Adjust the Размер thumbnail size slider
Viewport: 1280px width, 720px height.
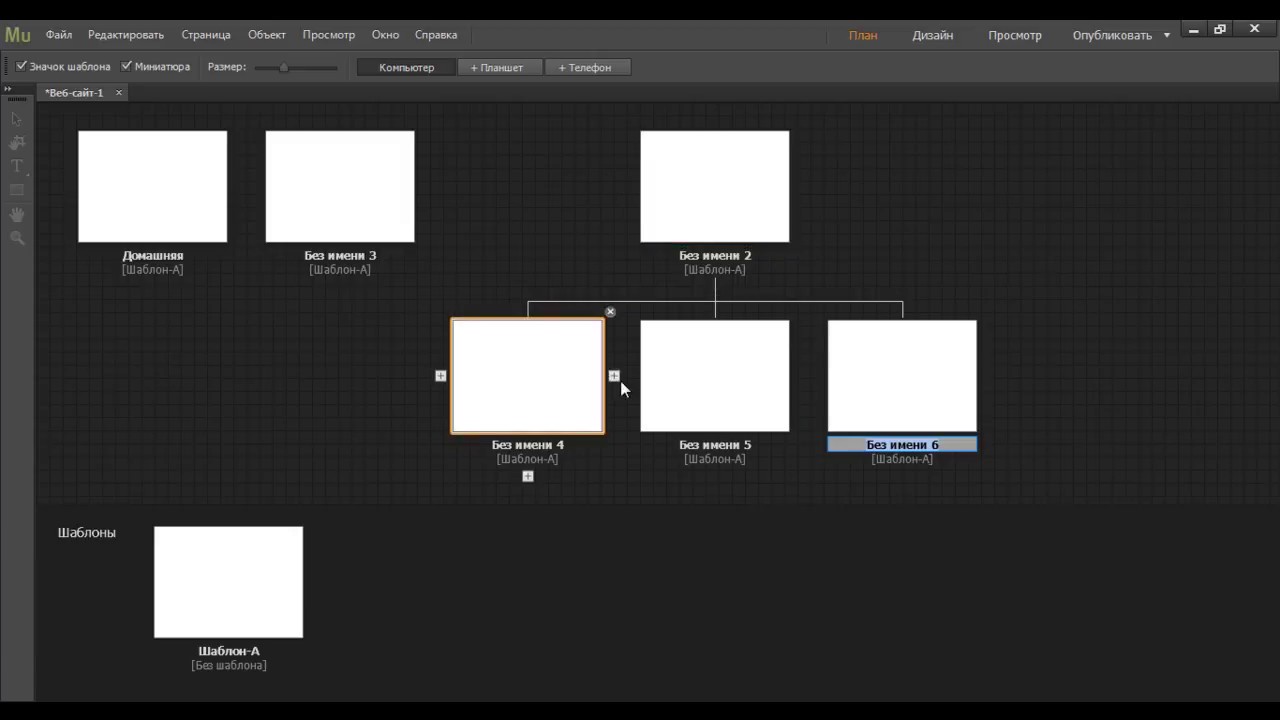click(x=284, y=67)
